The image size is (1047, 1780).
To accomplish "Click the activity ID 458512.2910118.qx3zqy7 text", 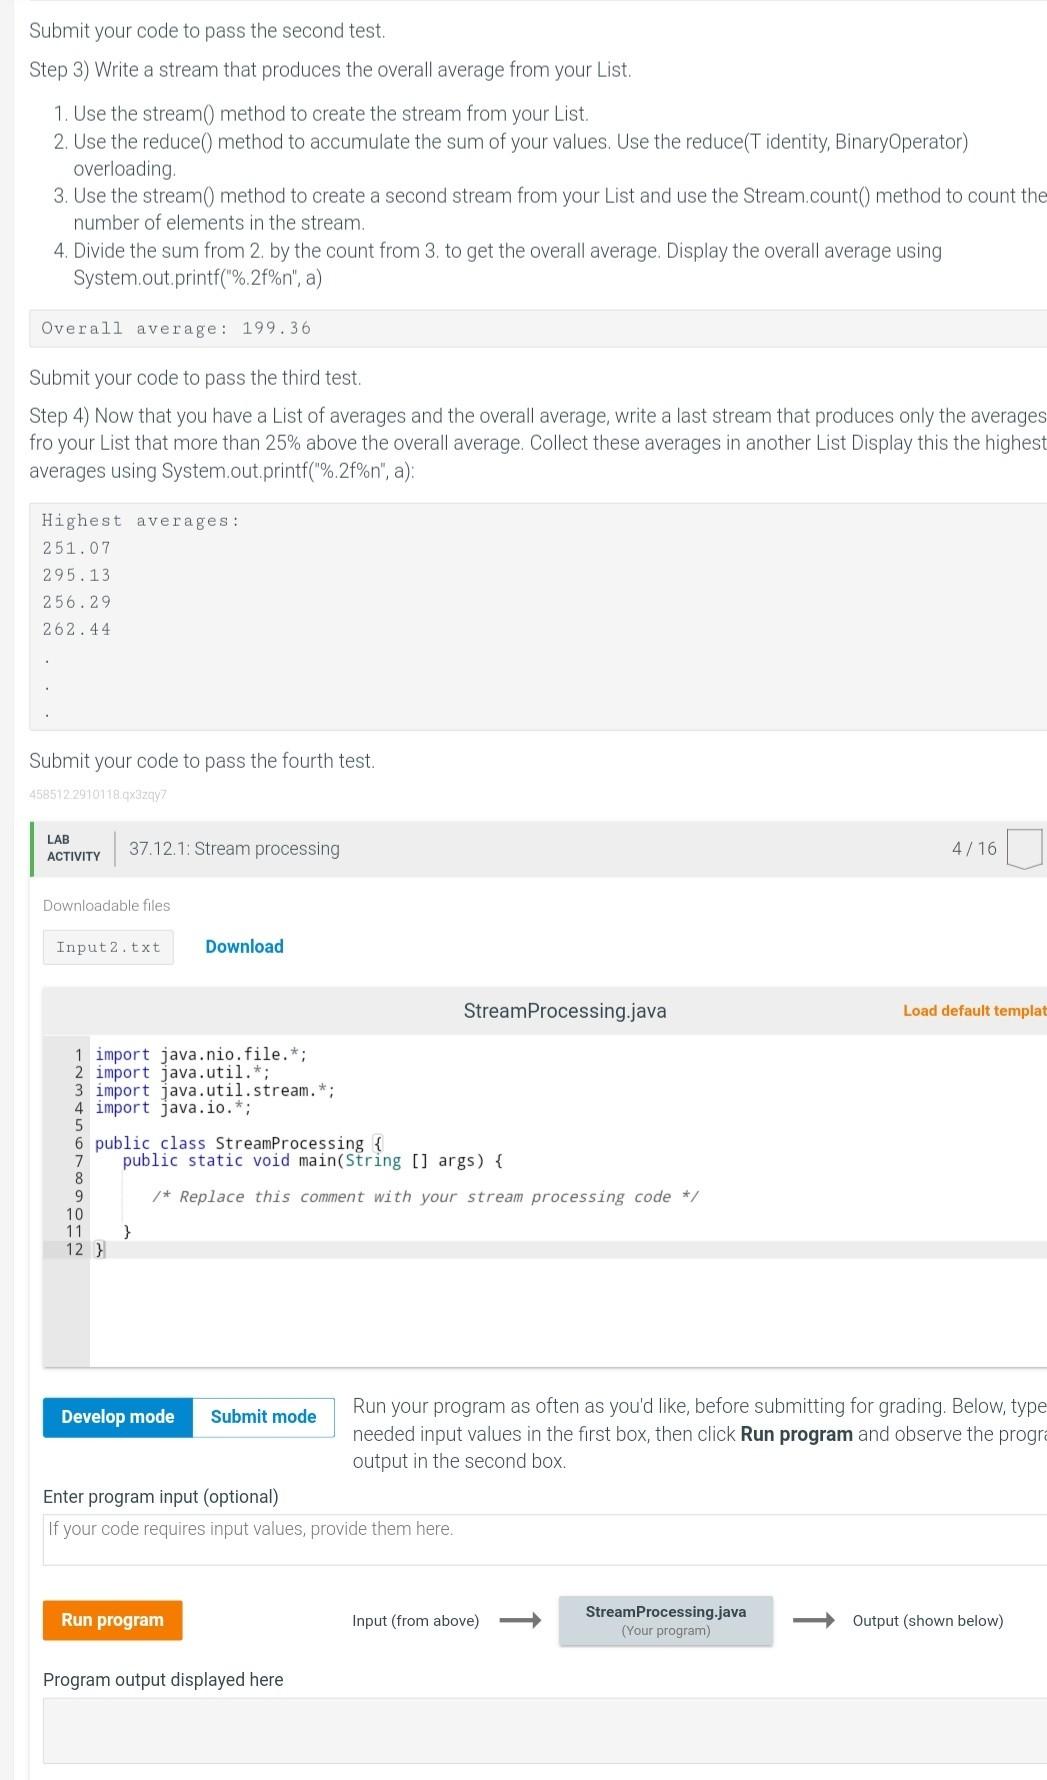I will point(98,794).
